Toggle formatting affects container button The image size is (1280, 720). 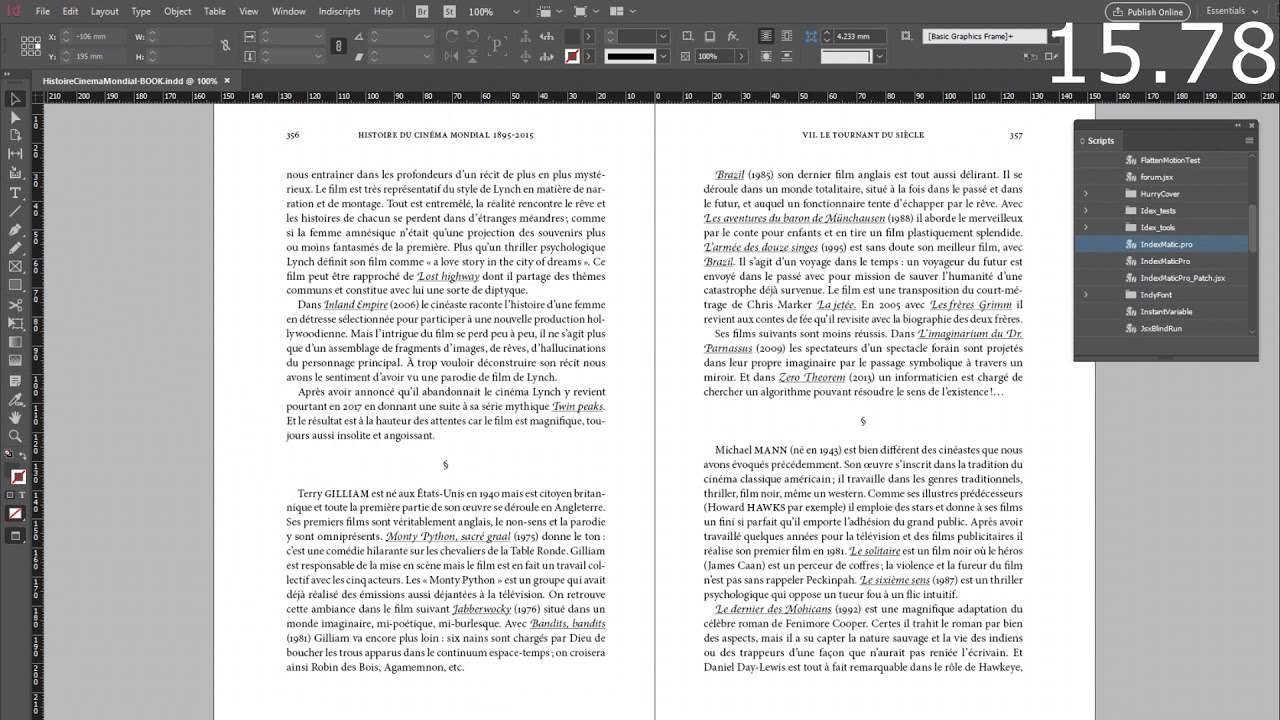click(11, 495)
